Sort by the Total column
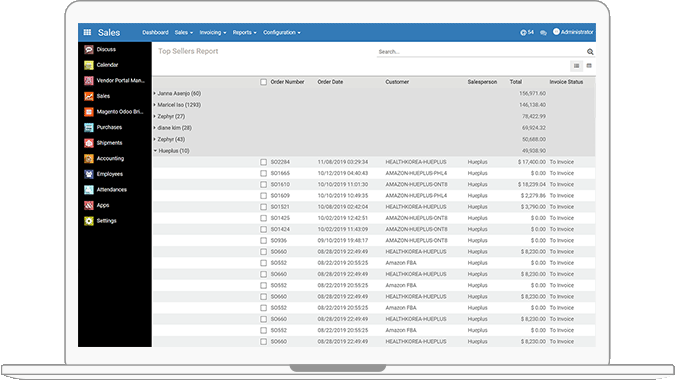The image size is (675, 380). [x=516, y=82]
